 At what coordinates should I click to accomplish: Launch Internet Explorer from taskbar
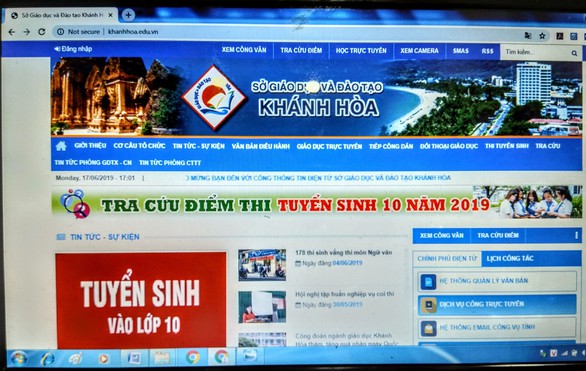(x=47, y=359)
